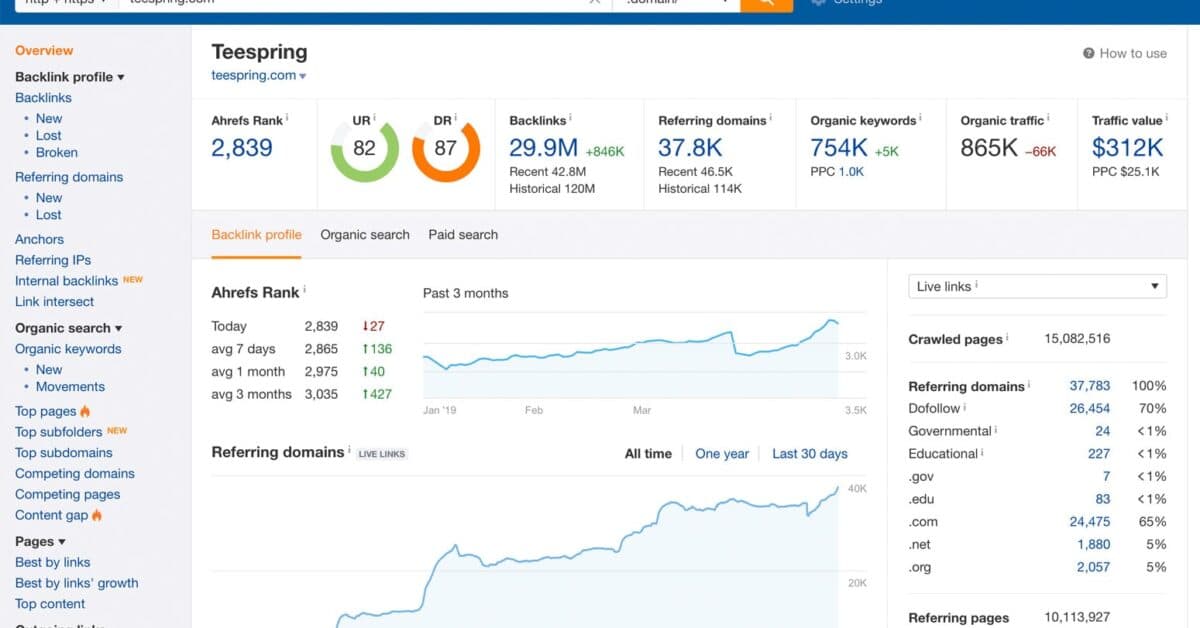Open Best by links' growth report

(x=77, y=583)
